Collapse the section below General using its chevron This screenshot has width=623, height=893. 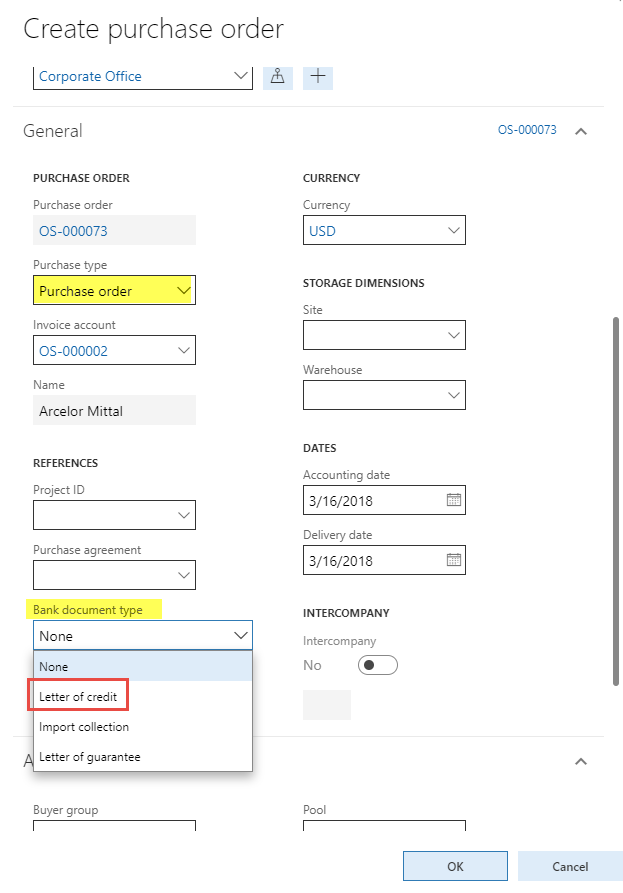point(581,762)
